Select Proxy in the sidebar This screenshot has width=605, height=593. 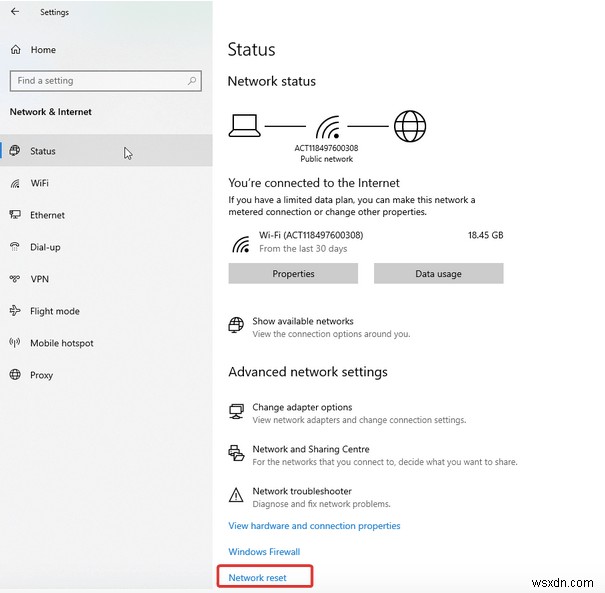[106, 375]
